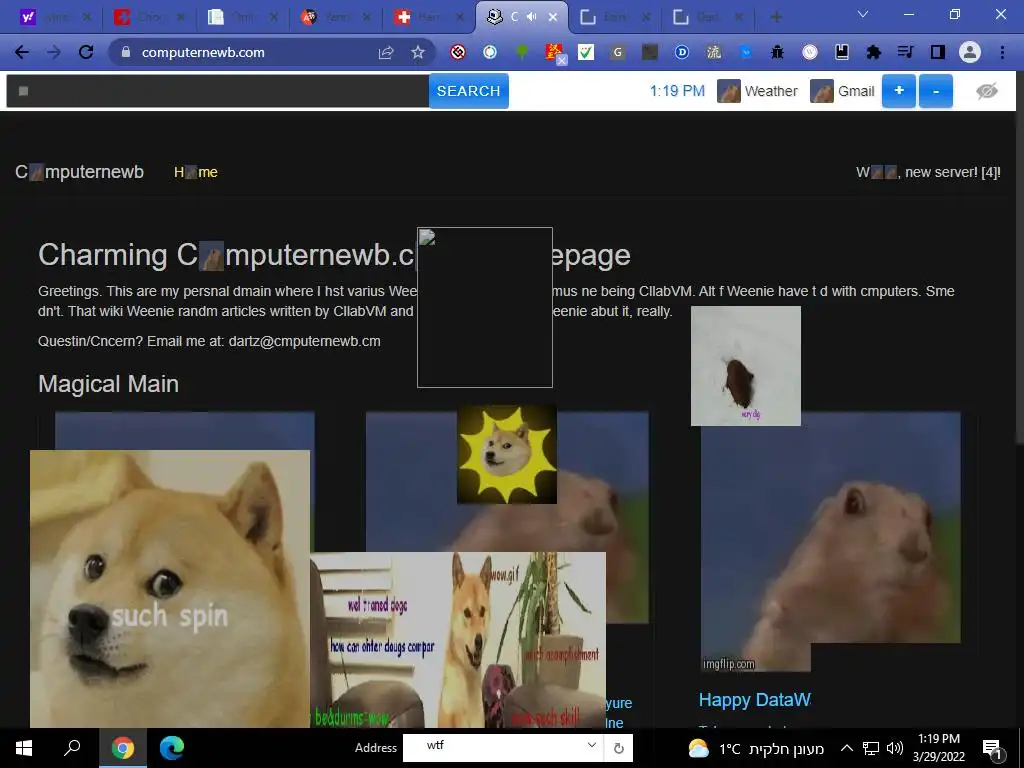Click the blue minus zoom button
This screenshot has width=1024, height=768.
[936, 91]
